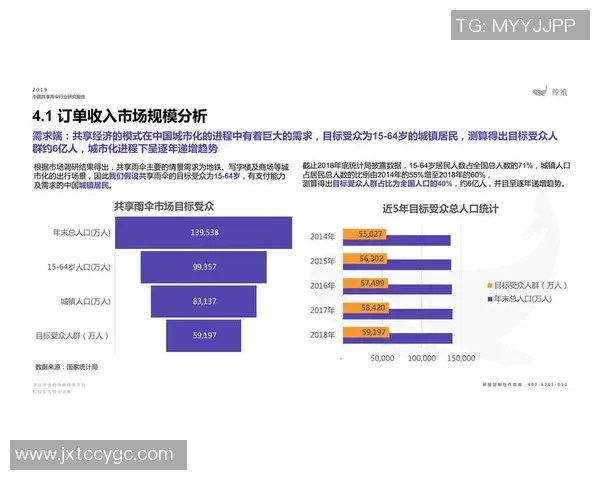This screenshot has width=600, height=480.
Task: Click the orange legend swatch 目标受众人群
Action: click(x=490, y=286)
